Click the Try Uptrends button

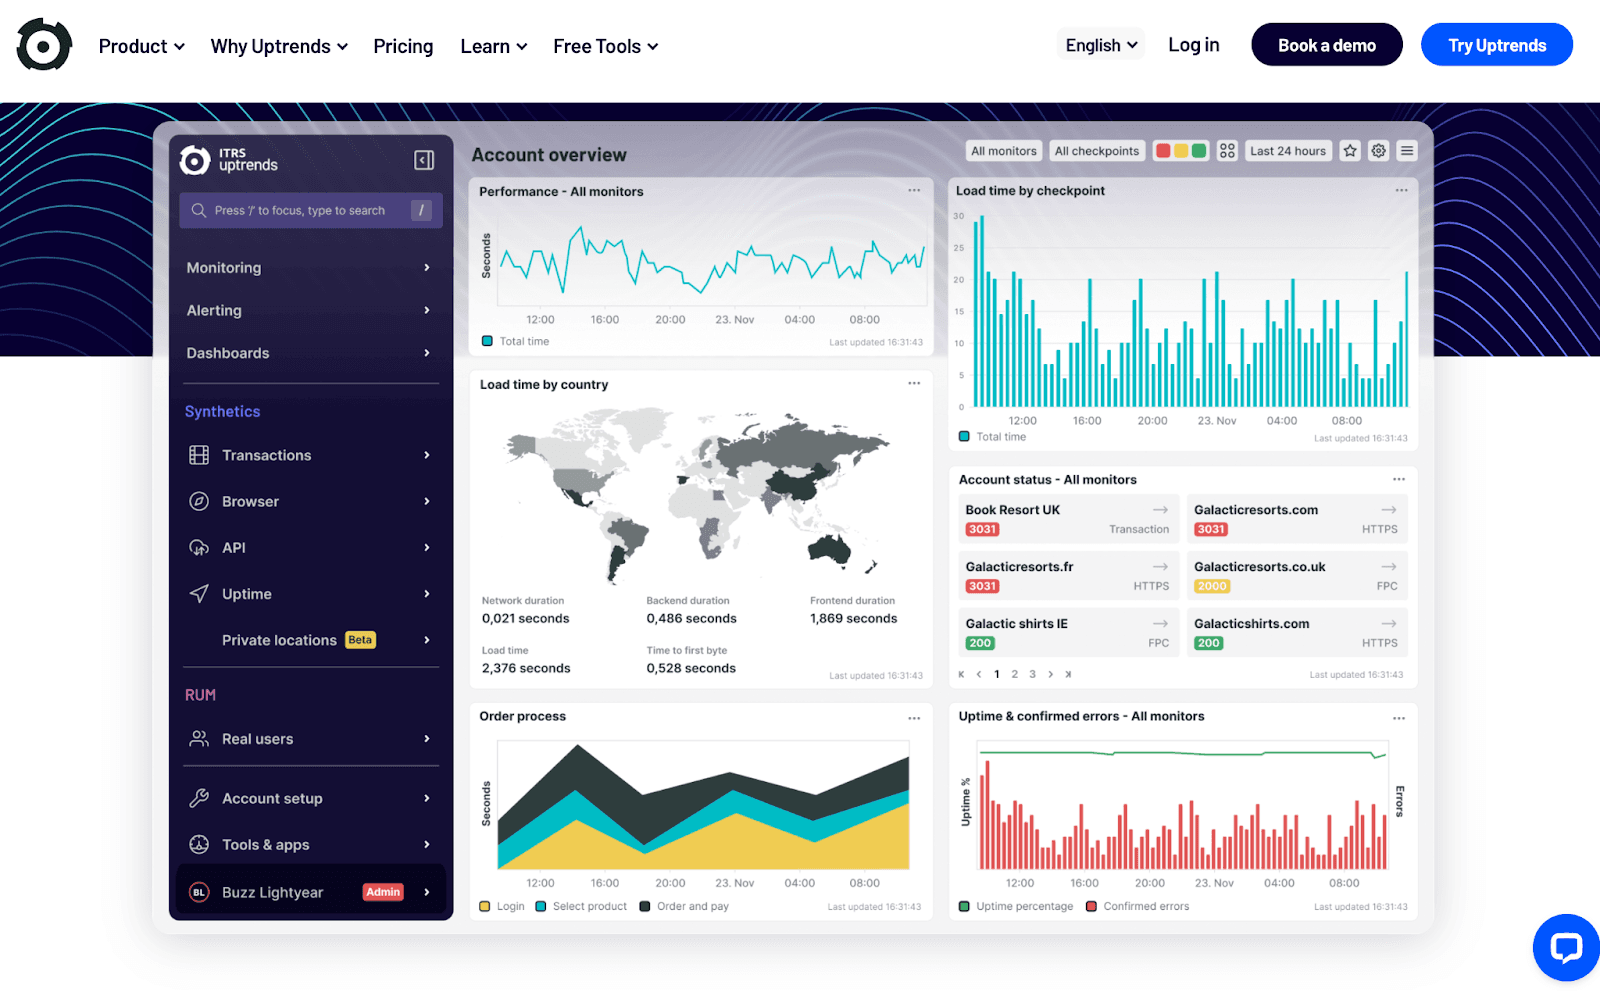coord(1497,45)
